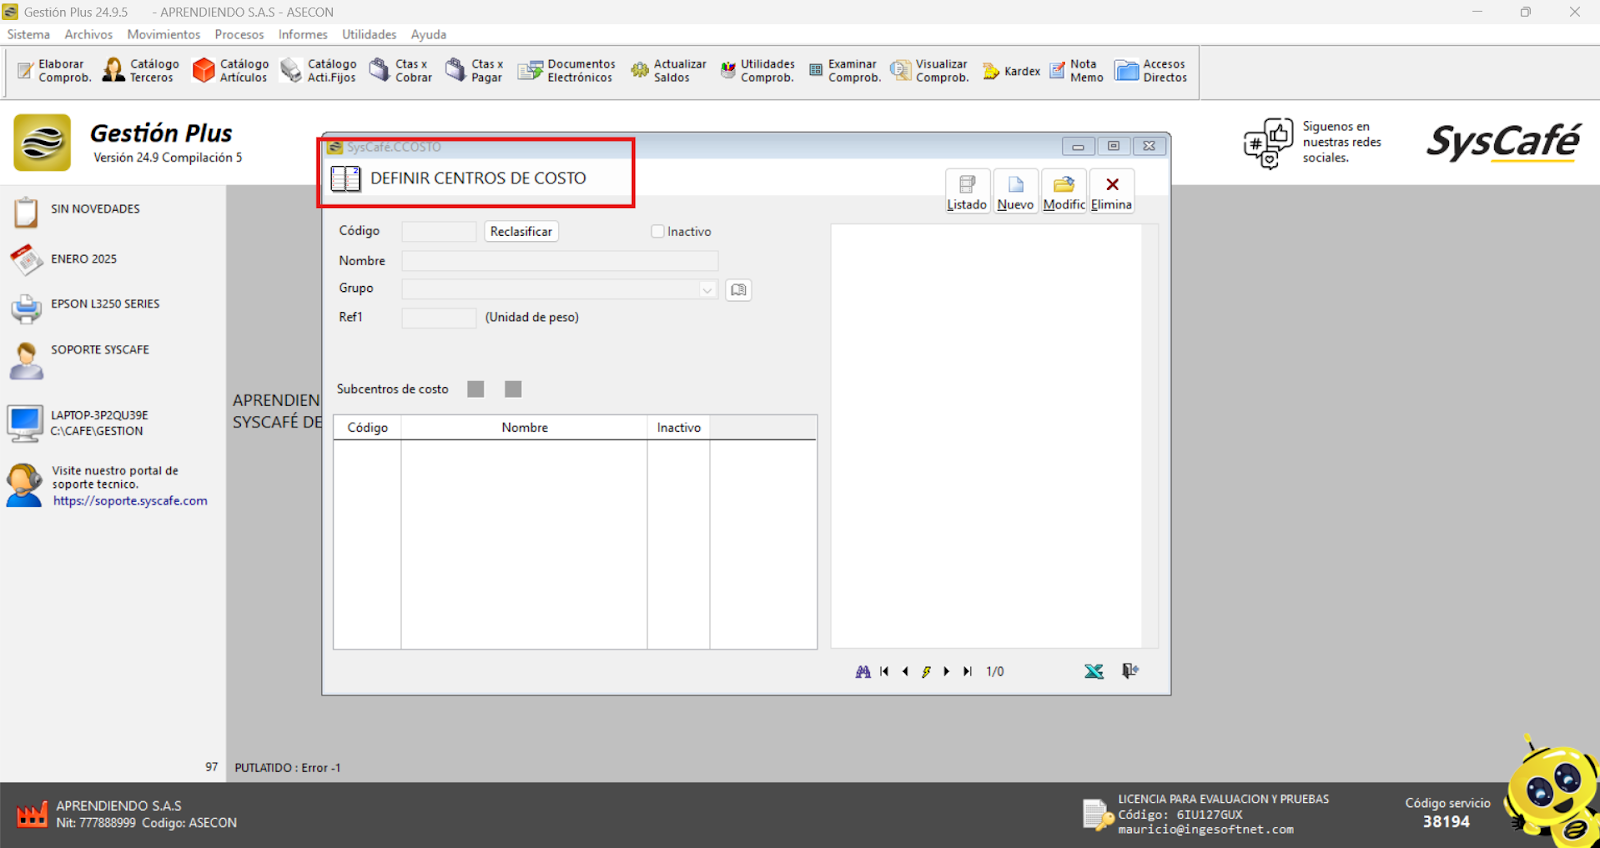1600x848 pixels.
Task: Click the Reclasificar button
Action: tap(520, 232)
